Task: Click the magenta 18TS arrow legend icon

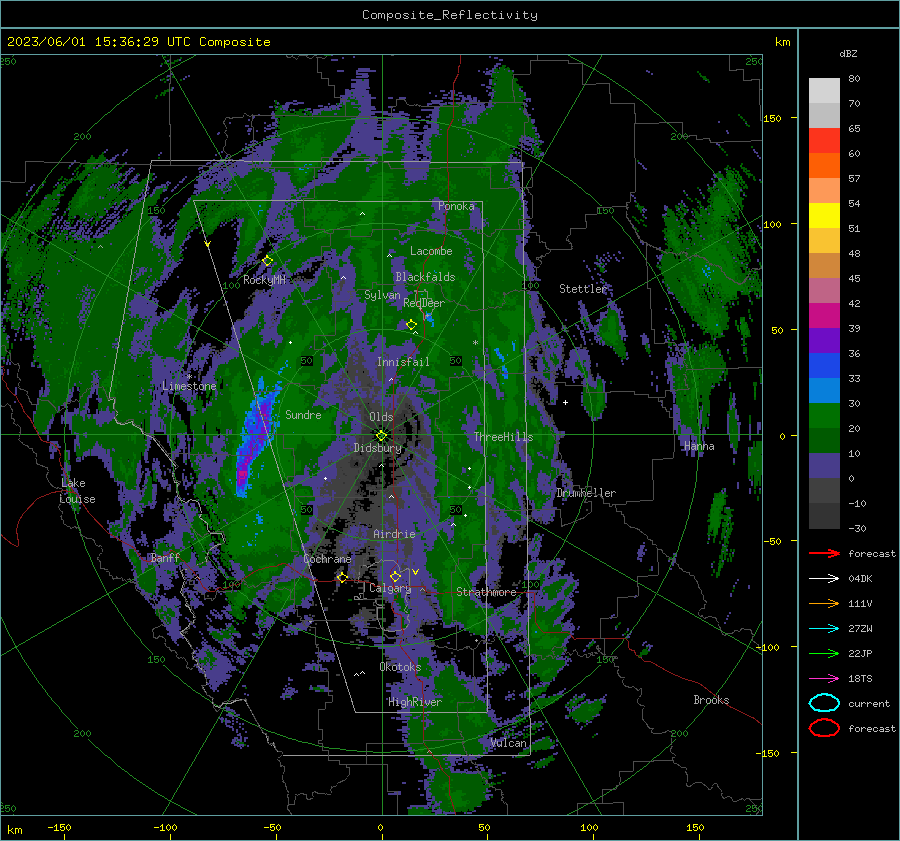Action: coord(824,679)
